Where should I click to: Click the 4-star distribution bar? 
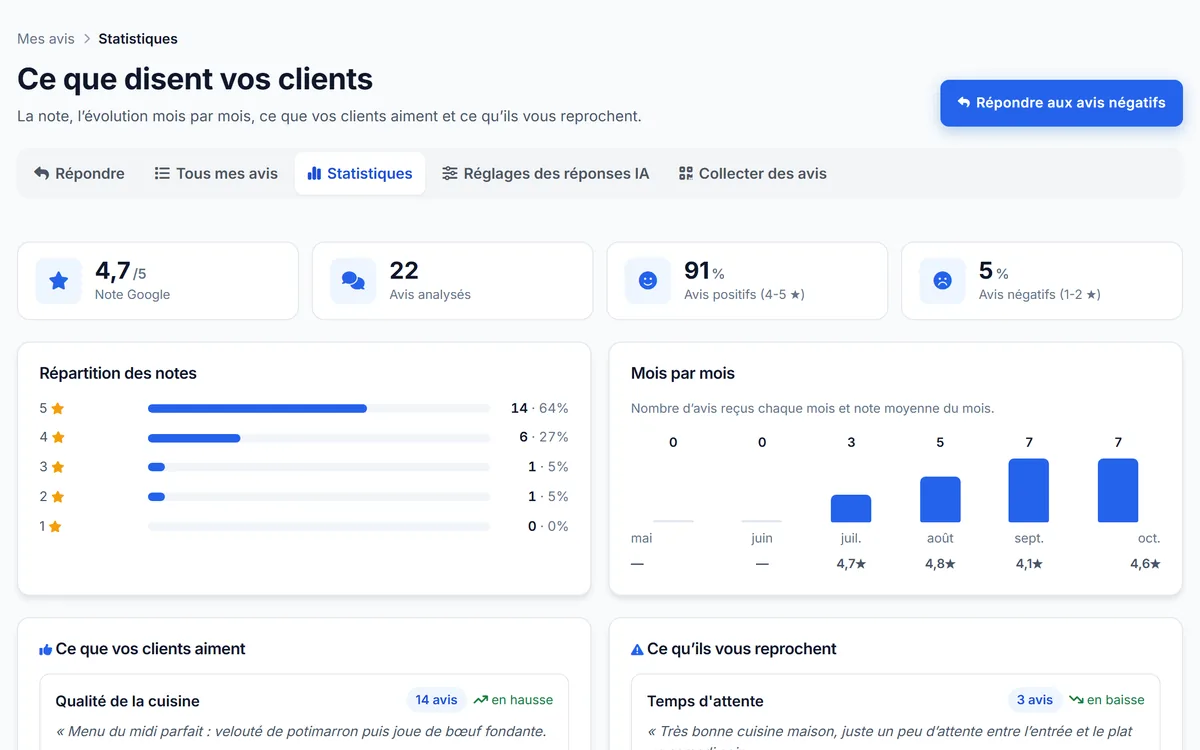tap(319, 438)
